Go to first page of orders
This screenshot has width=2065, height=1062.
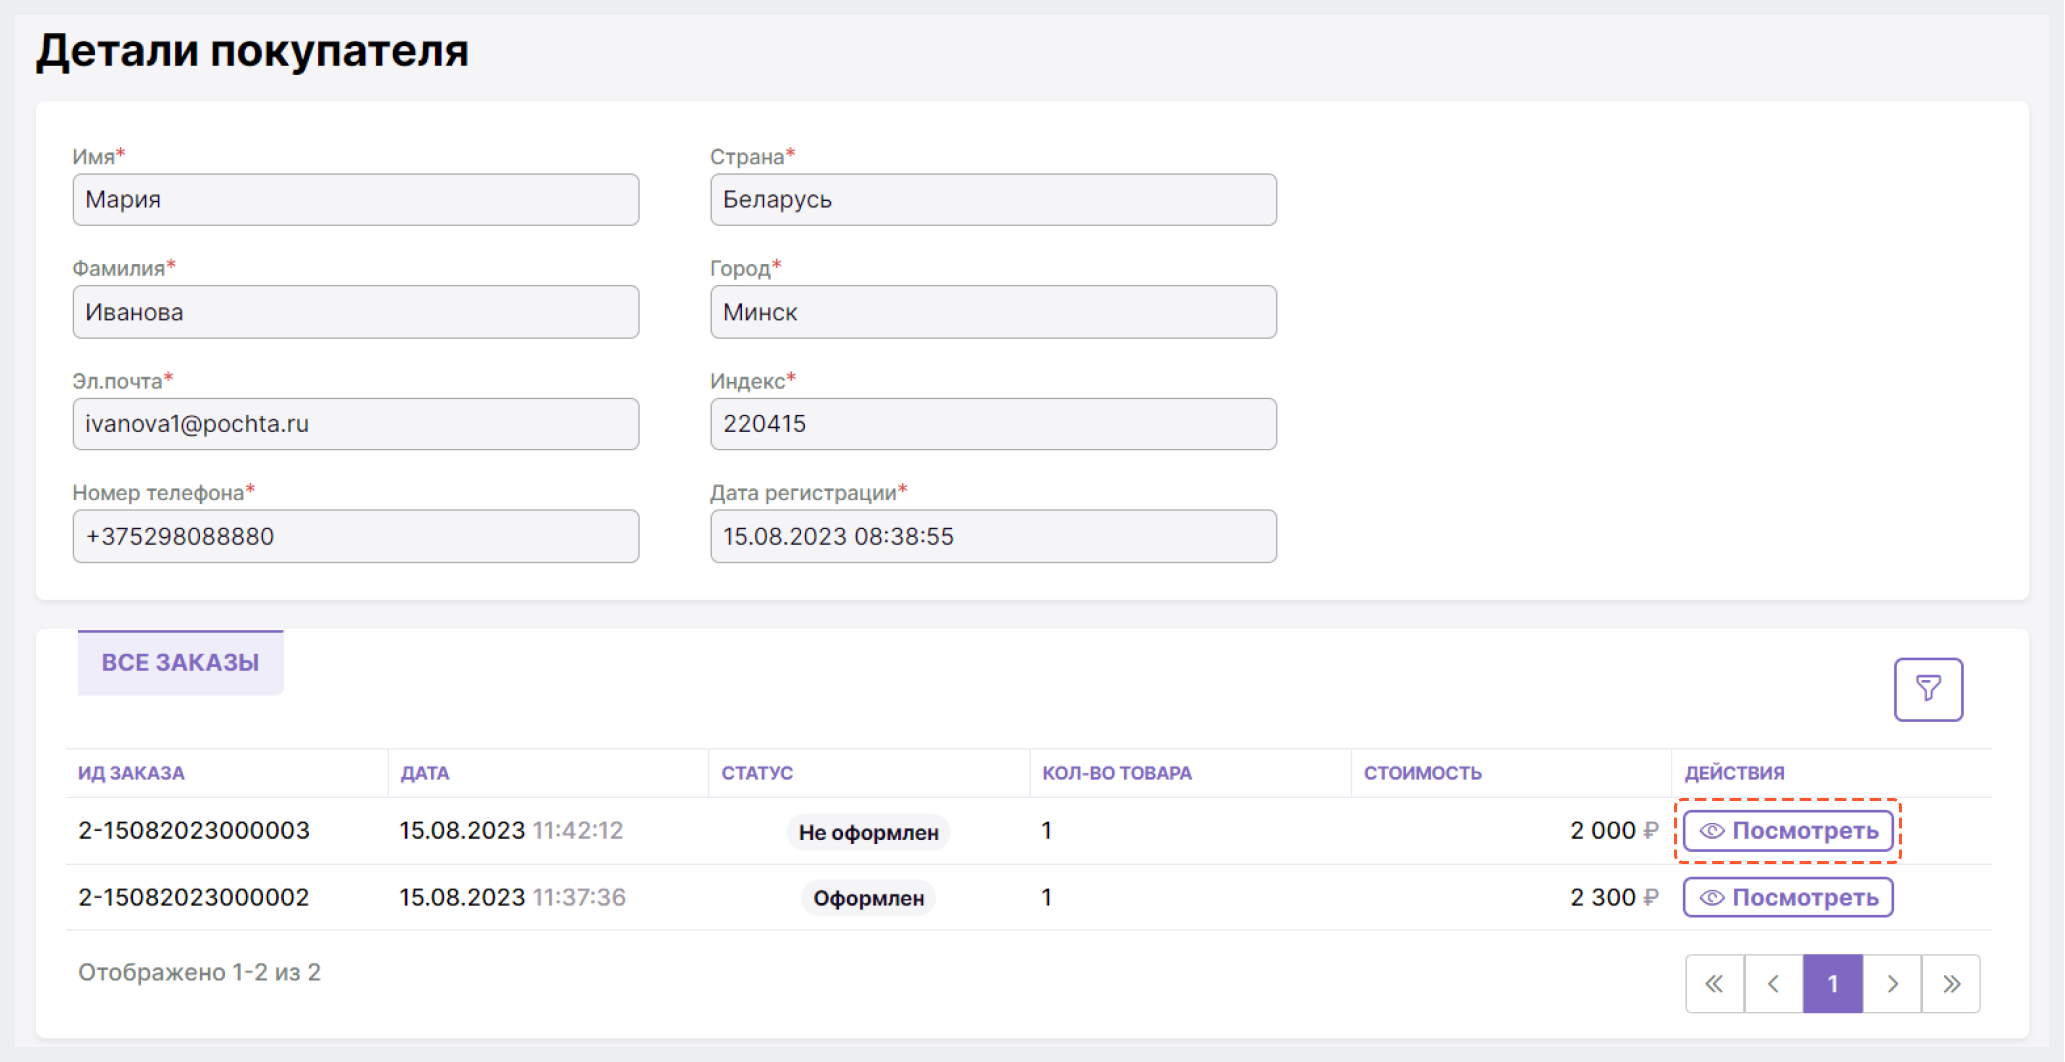click(x=1714, y=984)
